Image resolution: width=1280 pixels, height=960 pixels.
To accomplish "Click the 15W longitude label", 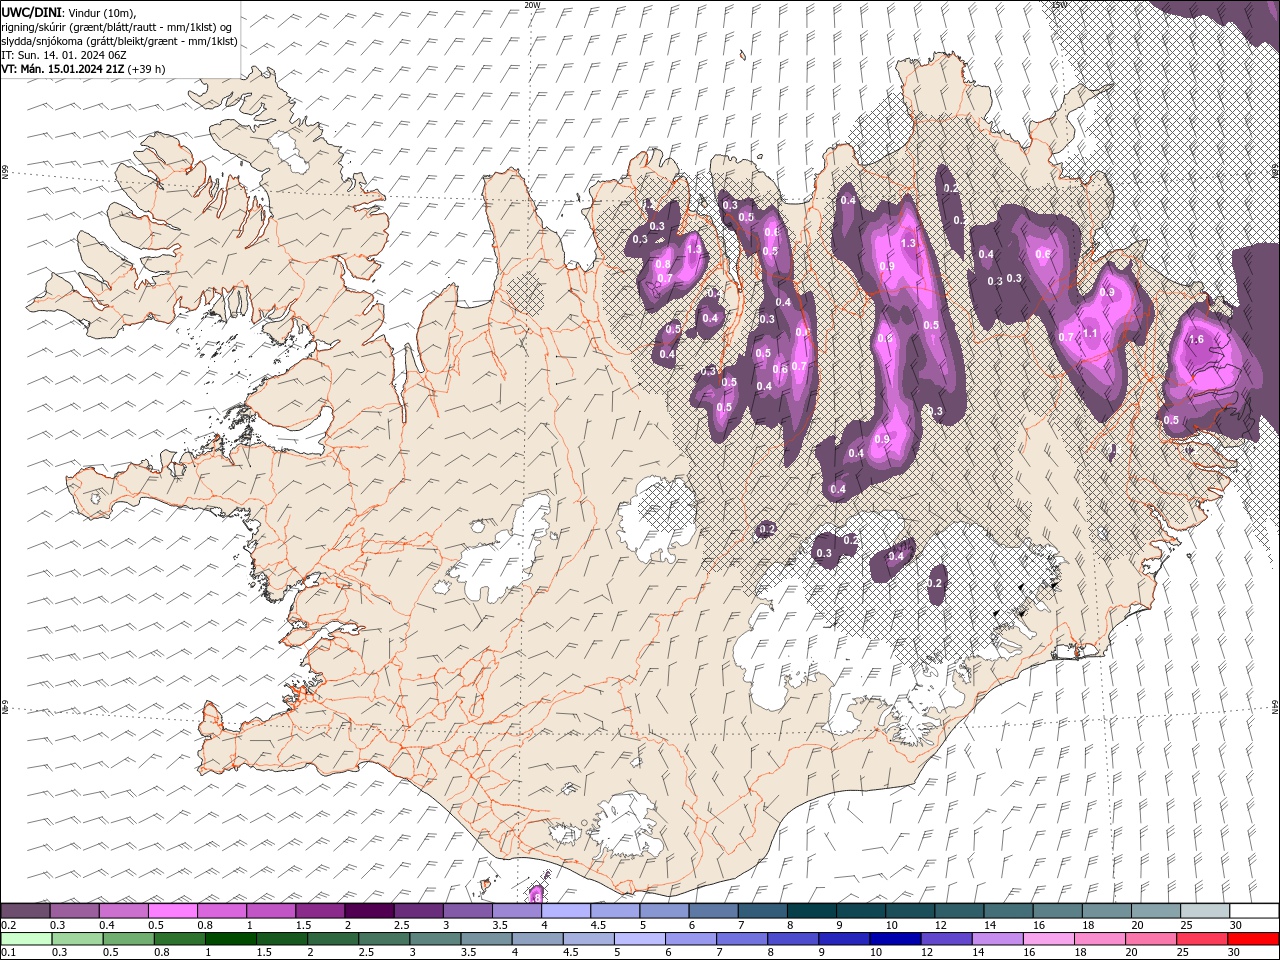I will point(1059,5).
